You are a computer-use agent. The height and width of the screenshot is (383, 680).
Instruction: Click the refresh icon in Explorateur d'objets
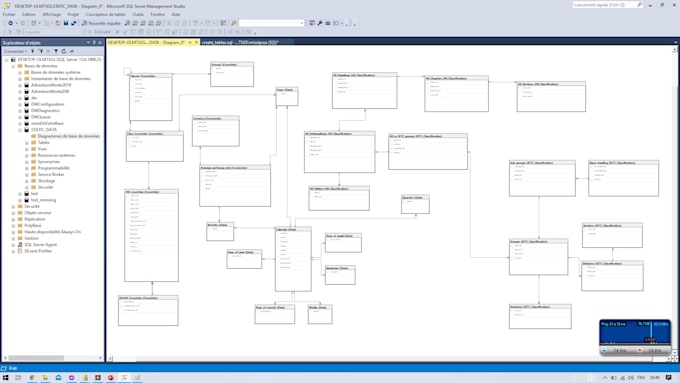point(64,51)
